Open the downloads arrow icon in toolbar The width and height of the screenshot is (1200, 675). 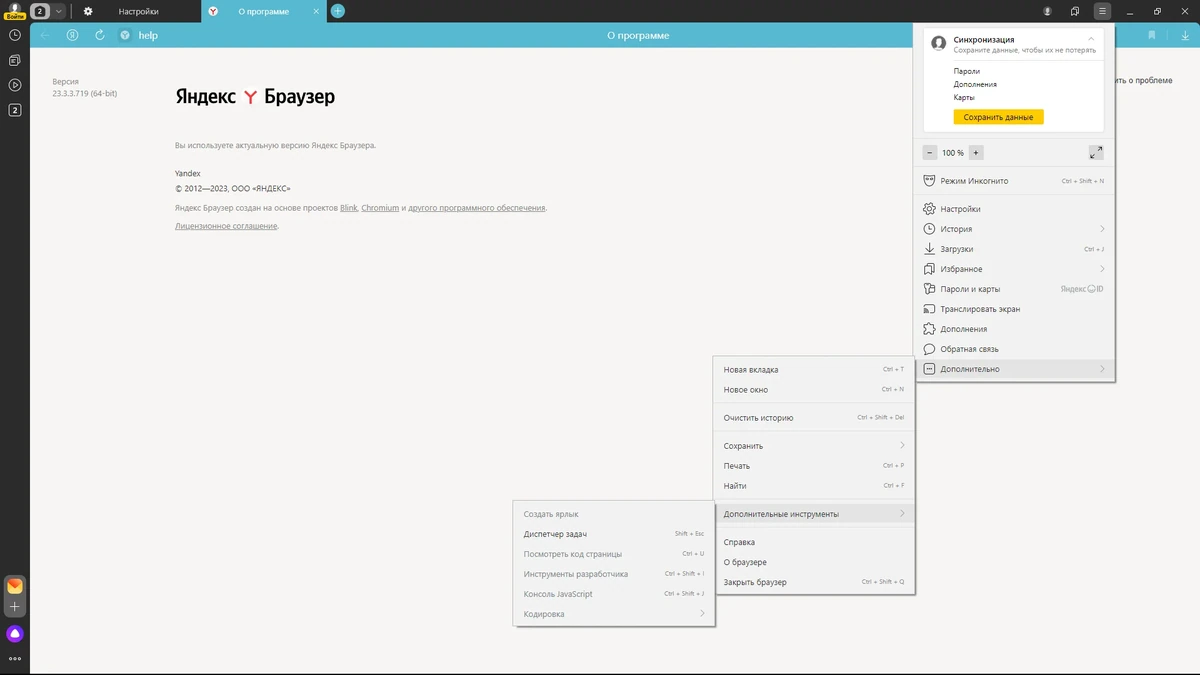(1185, 35)
